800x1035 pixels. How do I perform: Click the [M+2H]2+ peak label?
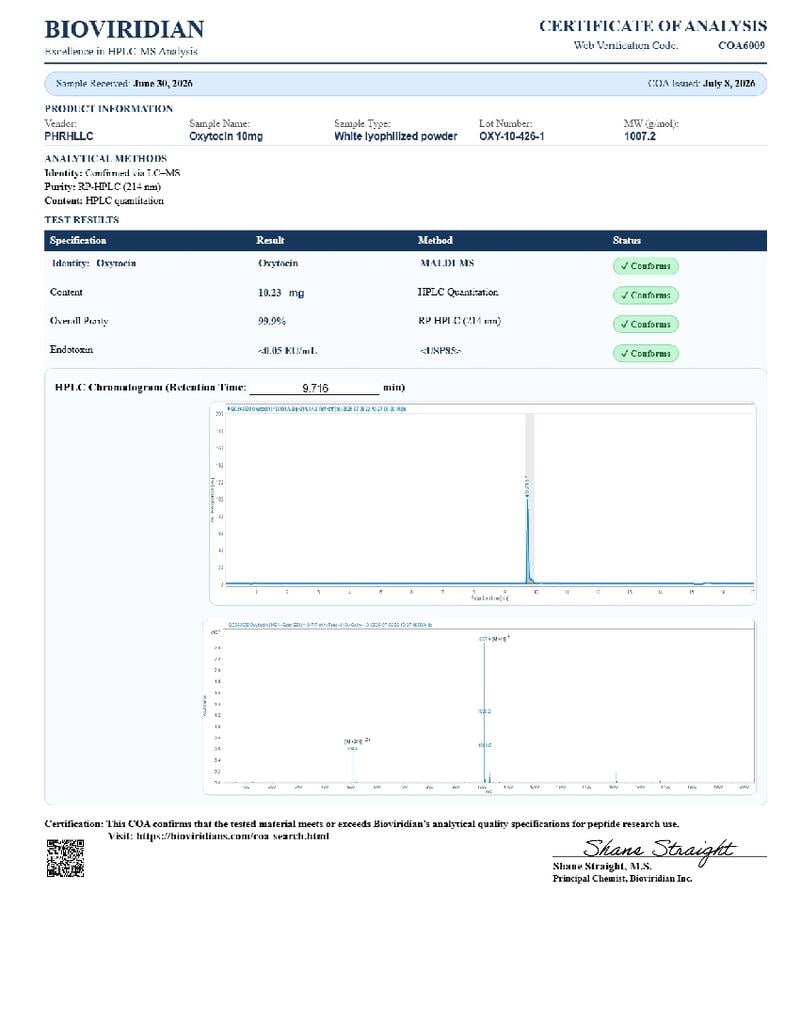click(357, 741)
